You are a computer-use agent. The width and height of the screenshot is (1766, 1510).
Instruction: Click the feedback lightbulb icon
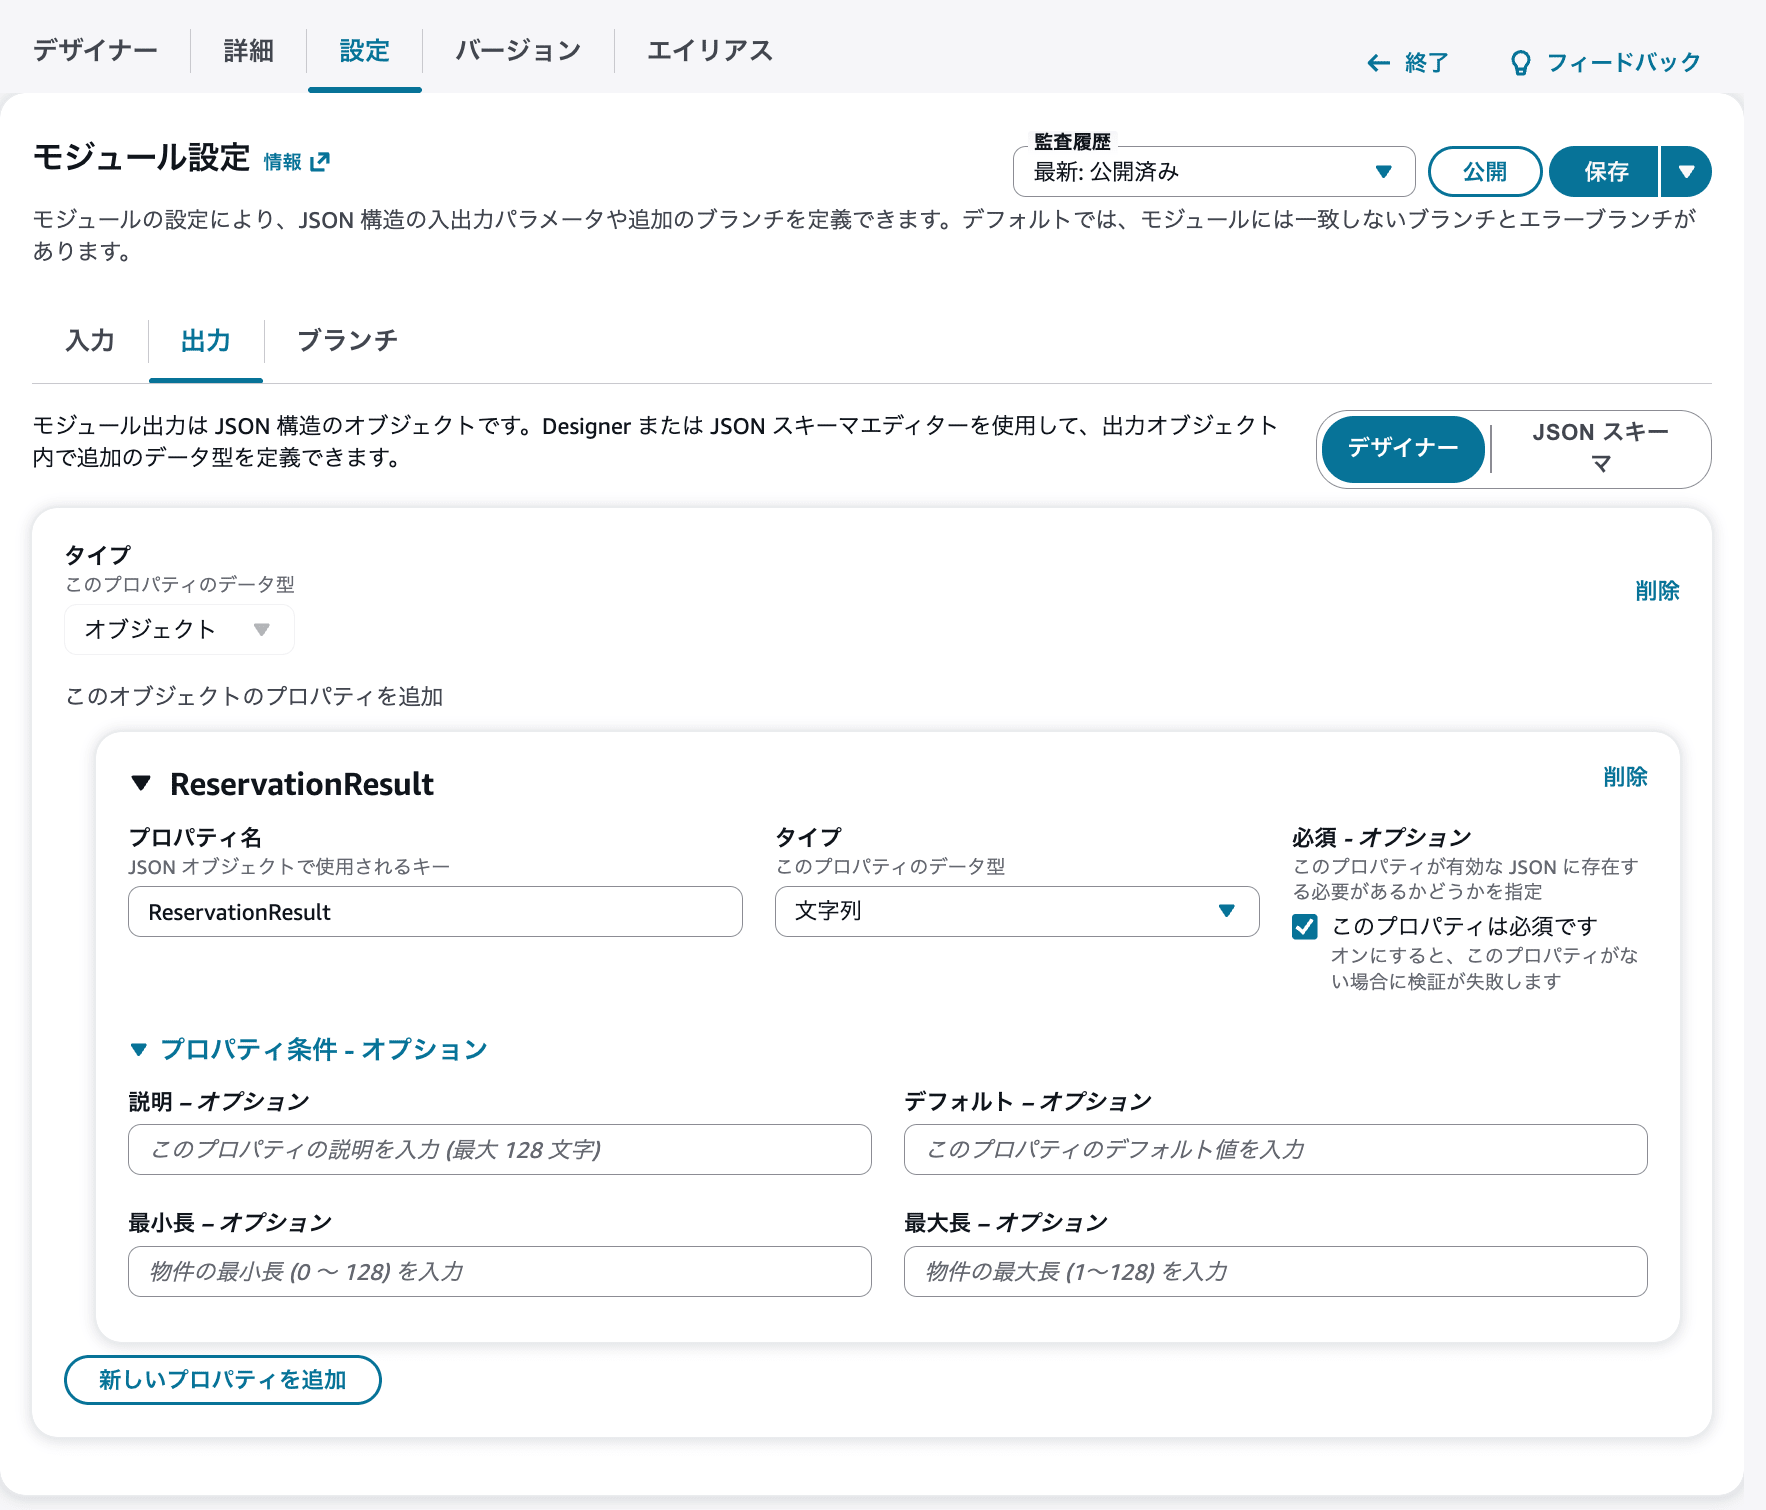click(1521, 62)
